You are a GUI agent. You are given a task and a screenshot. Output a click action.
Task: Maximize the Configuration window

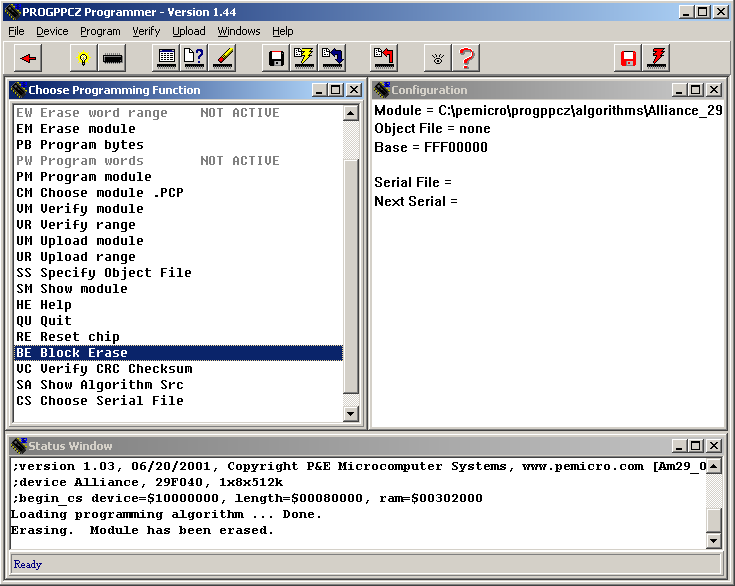[x=696, y=90]
